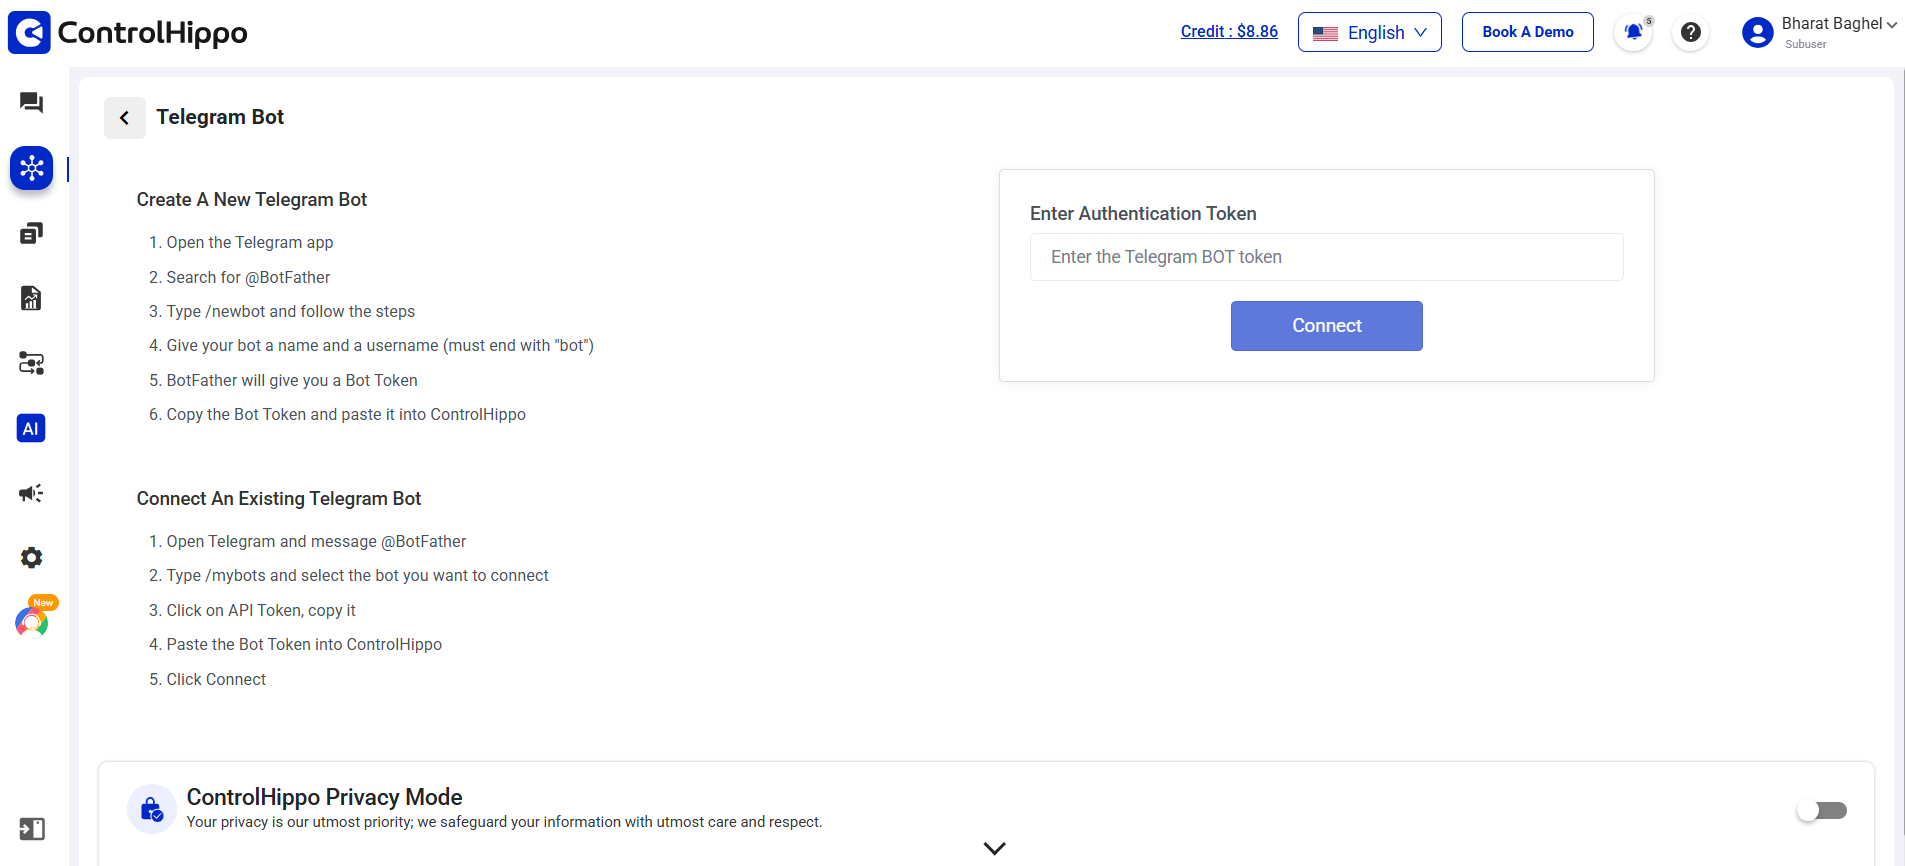
Task: Click the logout icon at sidebar bottom
Action: pos(31,829)
